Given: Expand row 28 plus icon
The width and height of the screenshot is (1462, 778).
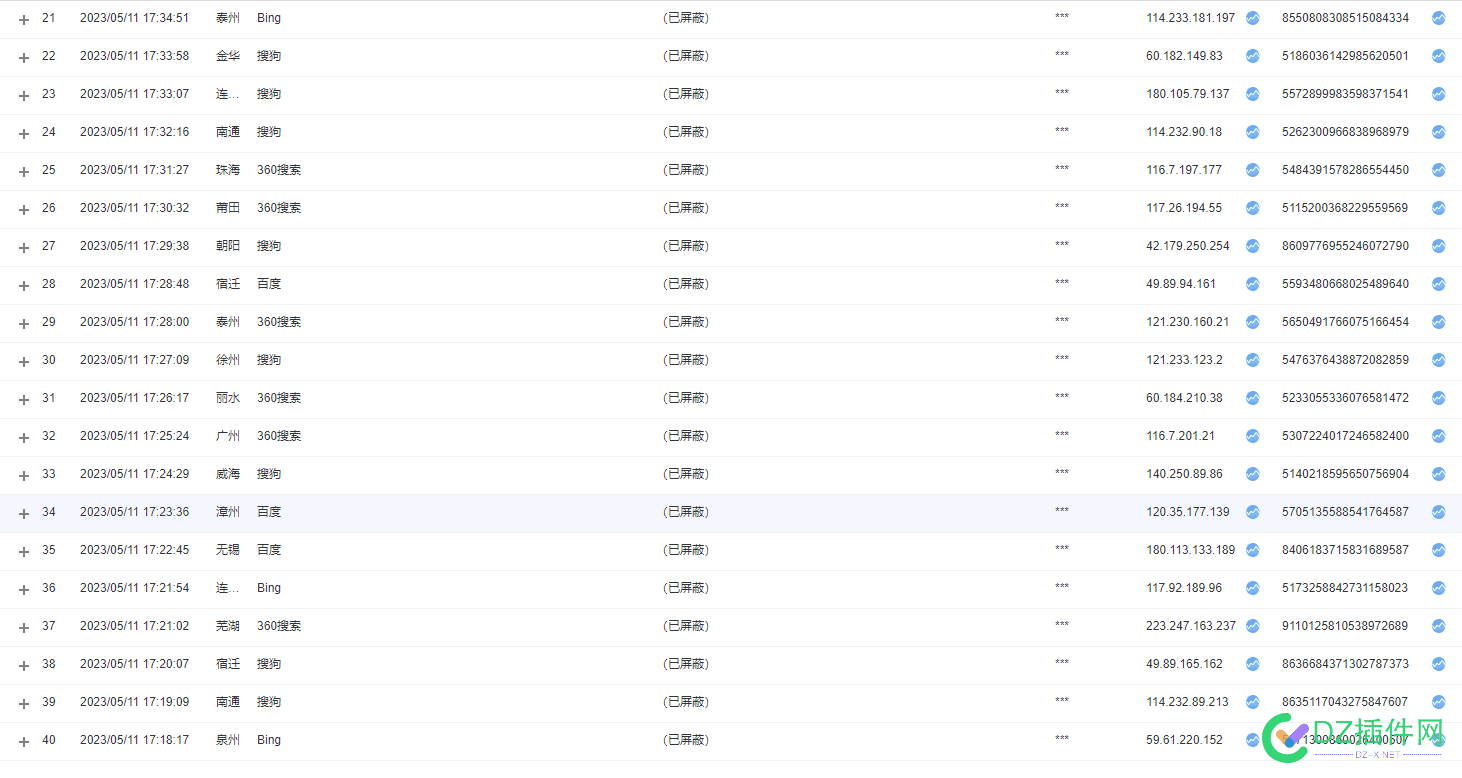Looking at the screenshot, I should click(24, 285).
